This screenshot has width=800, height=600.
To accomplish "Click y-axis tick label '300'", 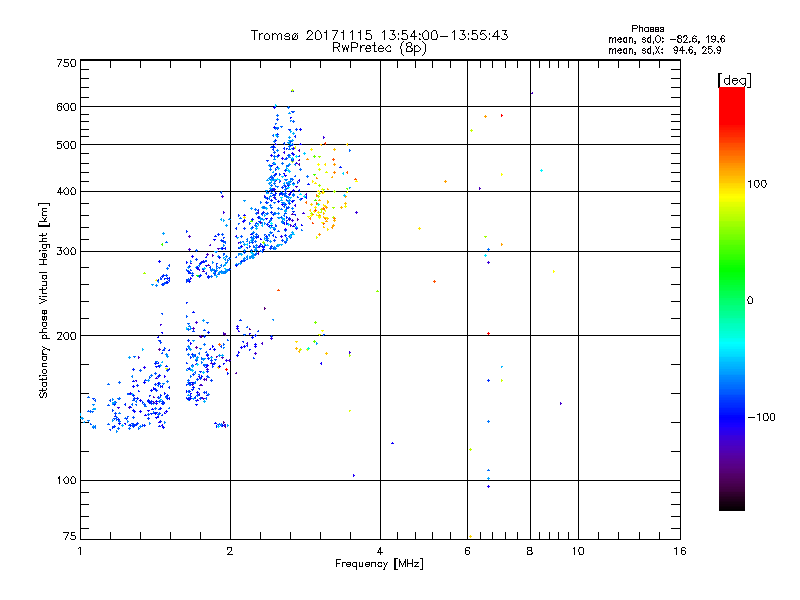I will click(x=66, y=252).
